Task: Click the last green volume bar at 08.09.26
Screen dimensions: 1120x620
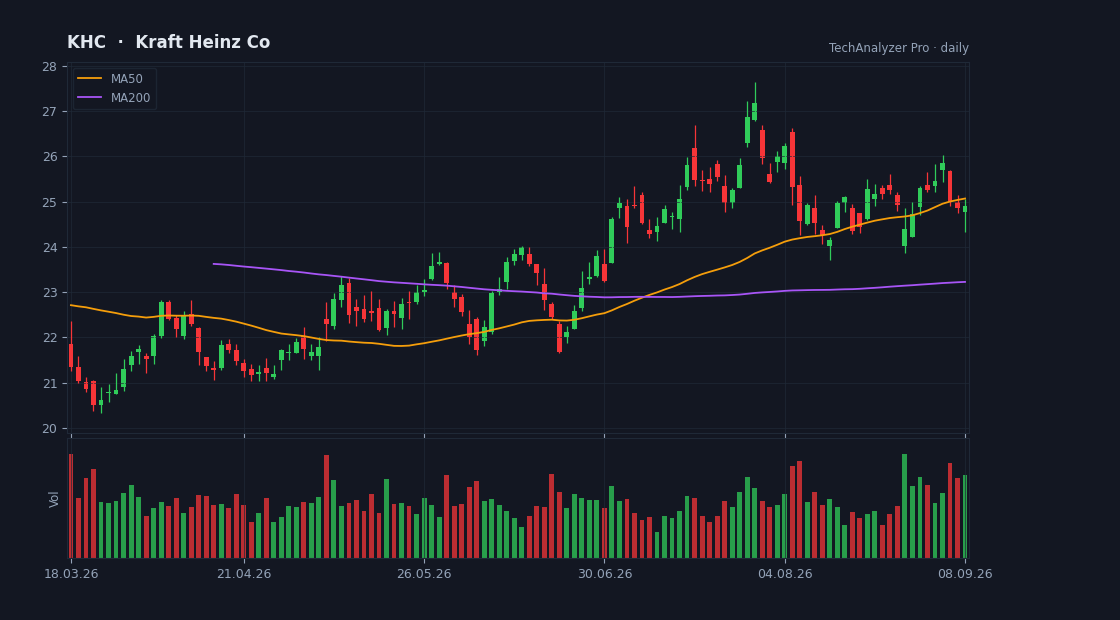Action: click(x=965, y=516)
